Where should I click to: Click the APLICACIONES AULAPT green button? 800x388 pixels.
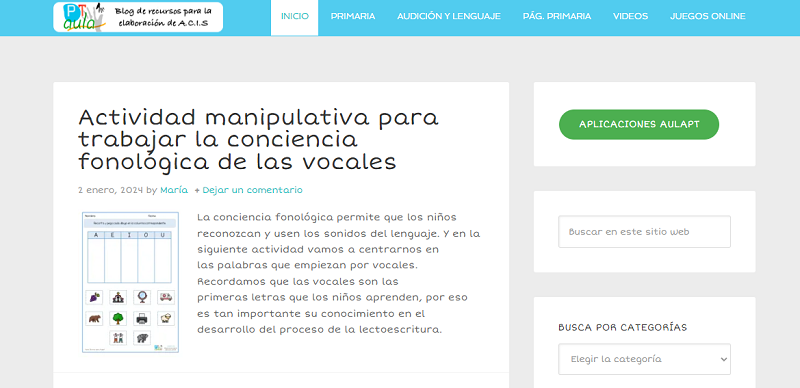coord(639,125)
